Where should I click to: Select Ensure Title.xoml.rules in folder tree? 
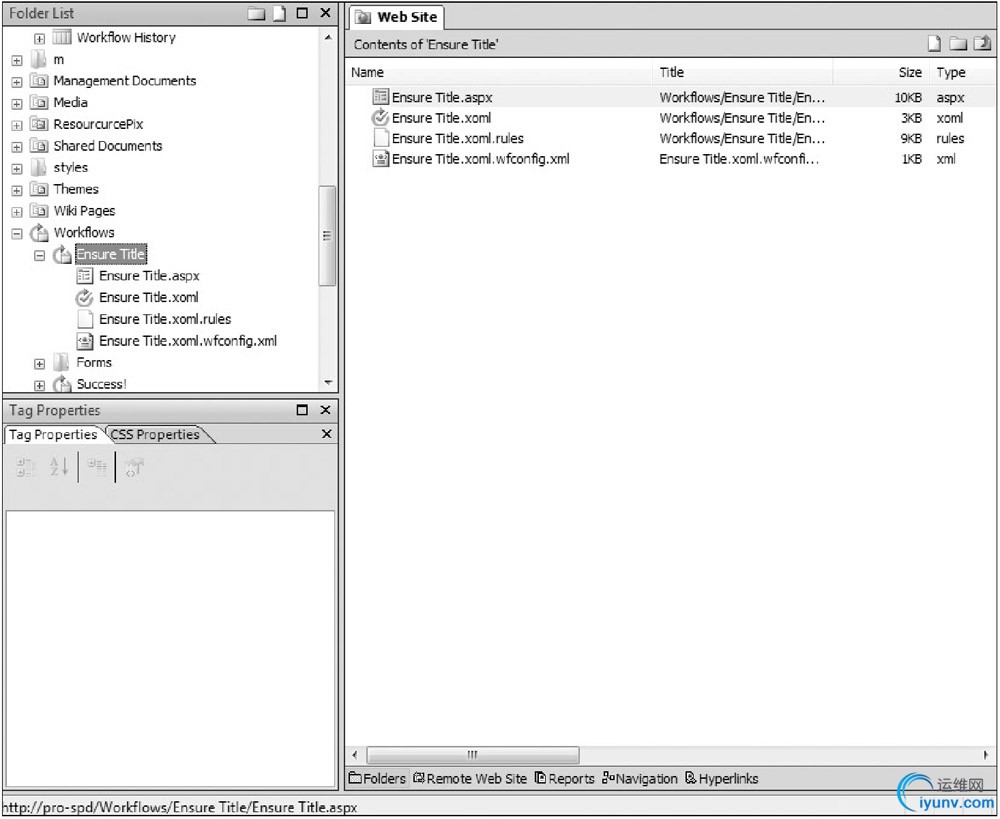click(x=165, y=319)
